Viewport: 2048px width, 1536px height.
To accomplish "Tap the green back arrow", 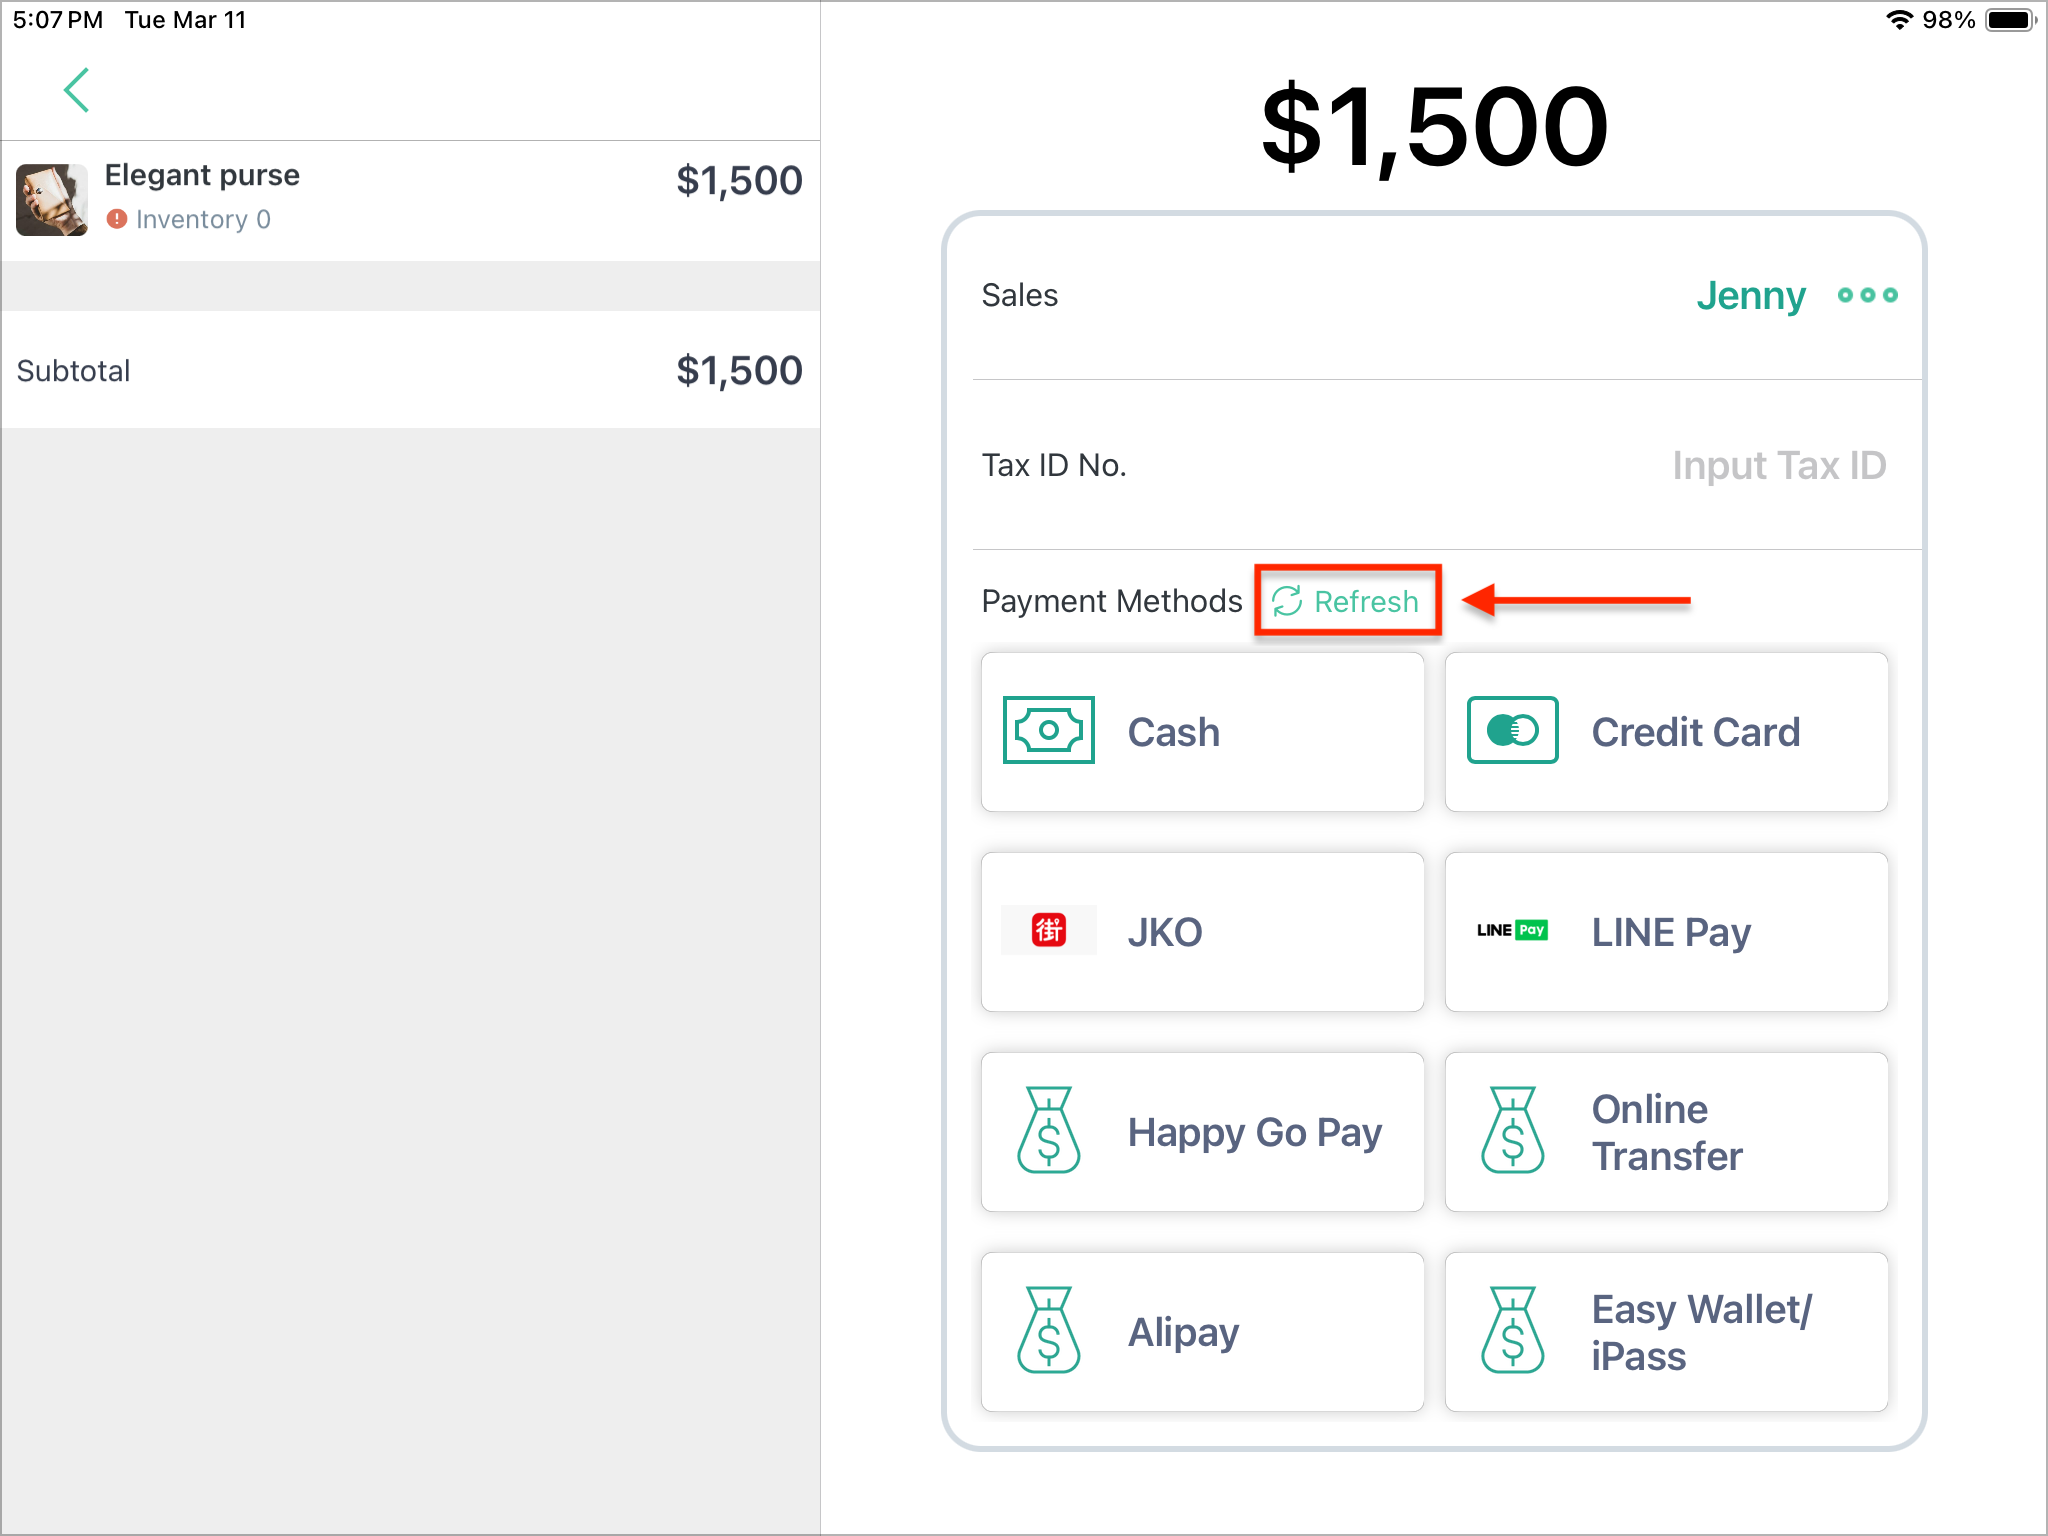I will point(77,90).
